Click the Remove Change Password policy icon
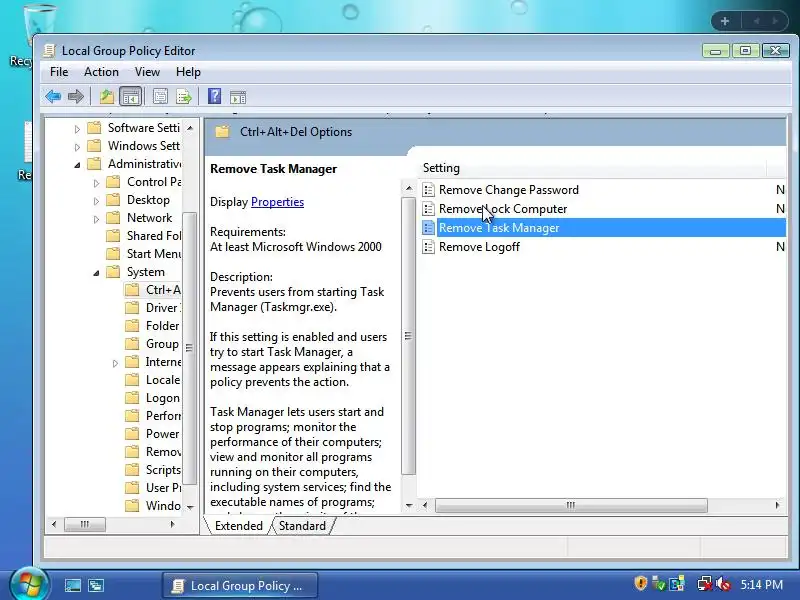This screenshot has height=600, width=800. [x=429, y=190]
